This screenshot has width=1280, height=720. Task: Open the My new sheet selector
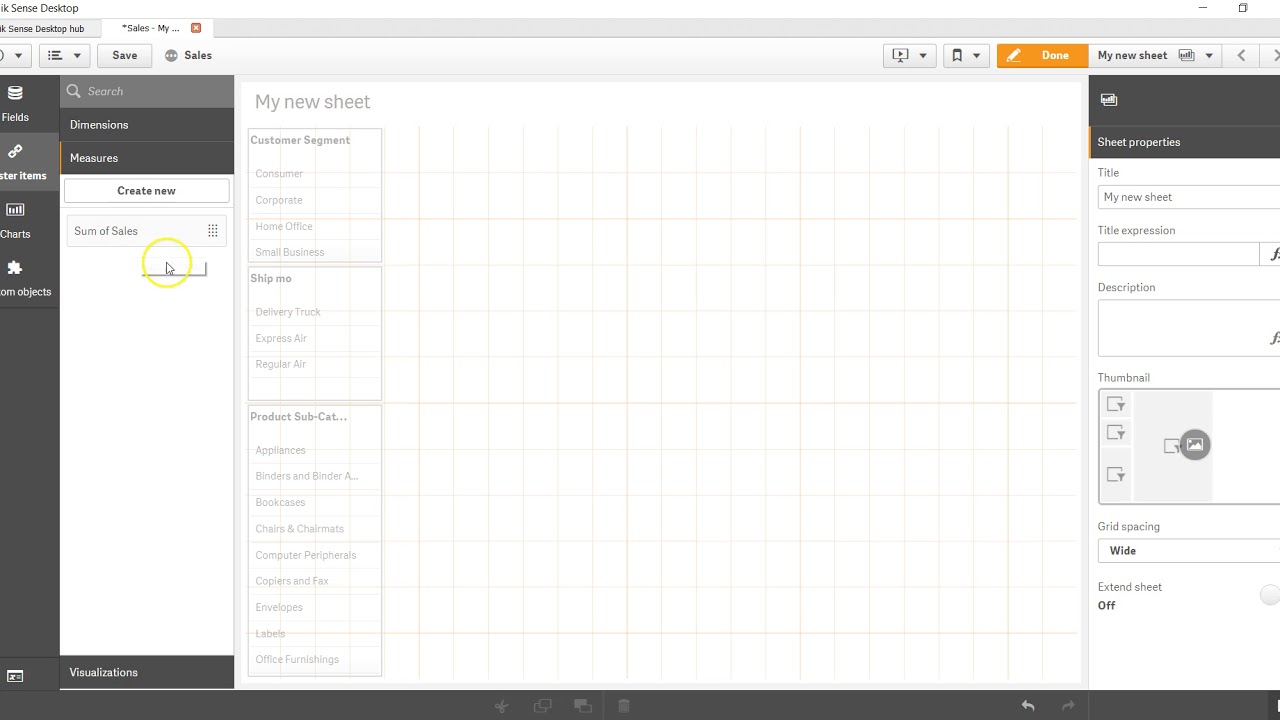[x=1155, y=55]
